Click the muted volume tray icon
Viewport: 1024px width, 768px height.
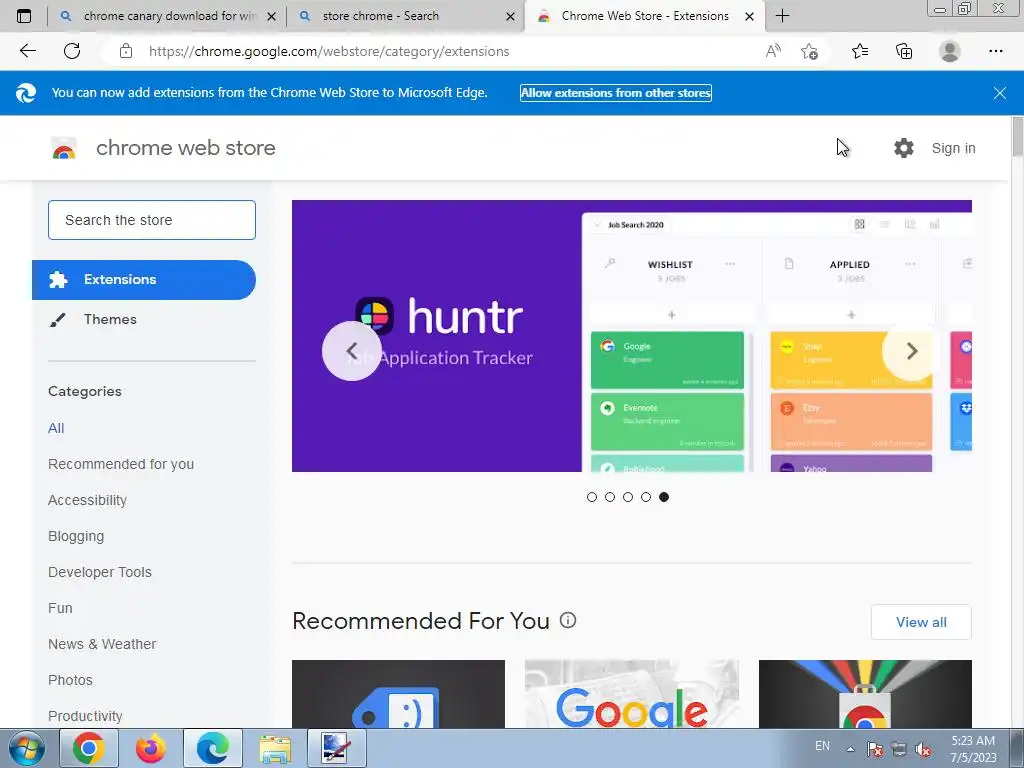[923, 749]
